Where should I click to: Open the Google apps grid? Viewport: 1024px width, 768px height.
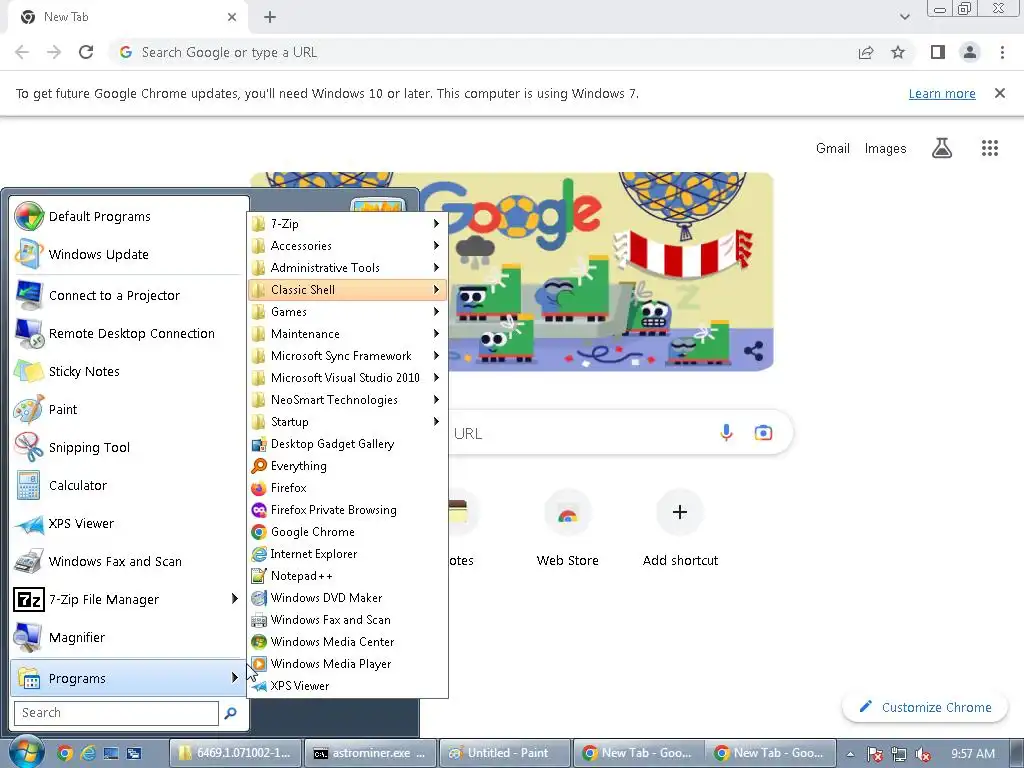(989, 148)
